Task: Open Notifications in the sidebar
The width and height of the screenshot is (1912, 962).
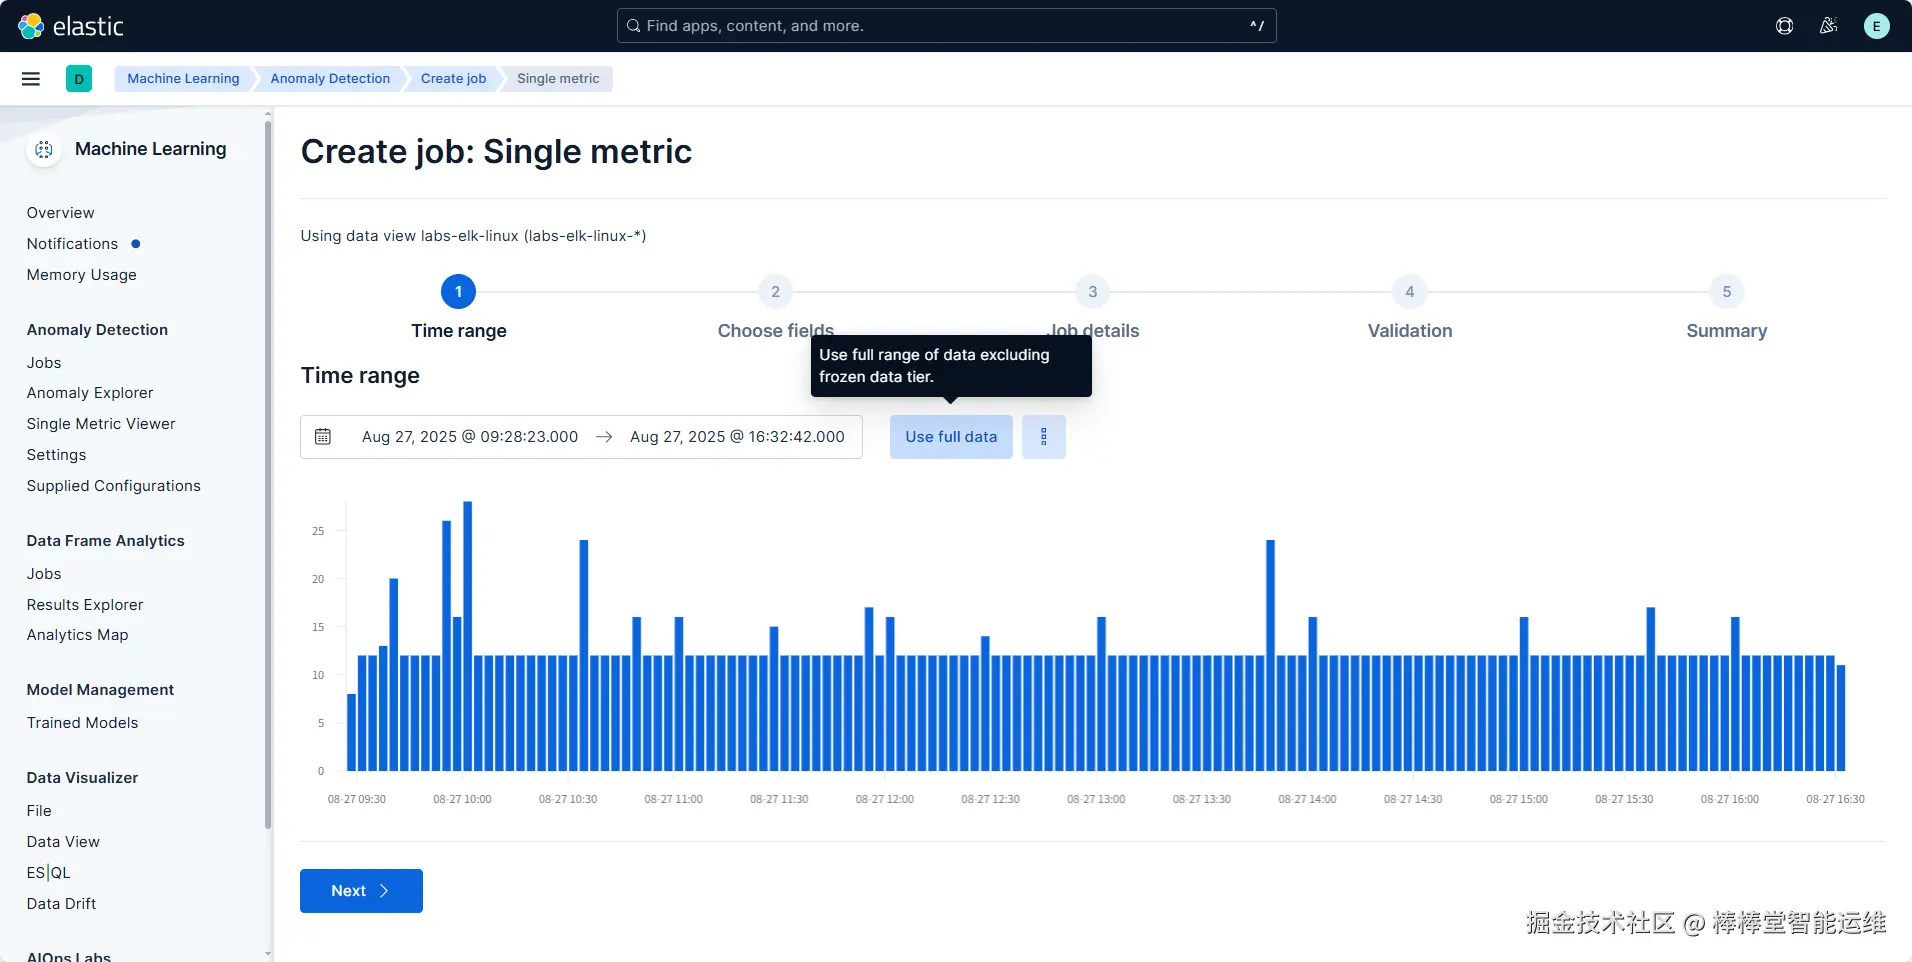Action: click(73, 244)
